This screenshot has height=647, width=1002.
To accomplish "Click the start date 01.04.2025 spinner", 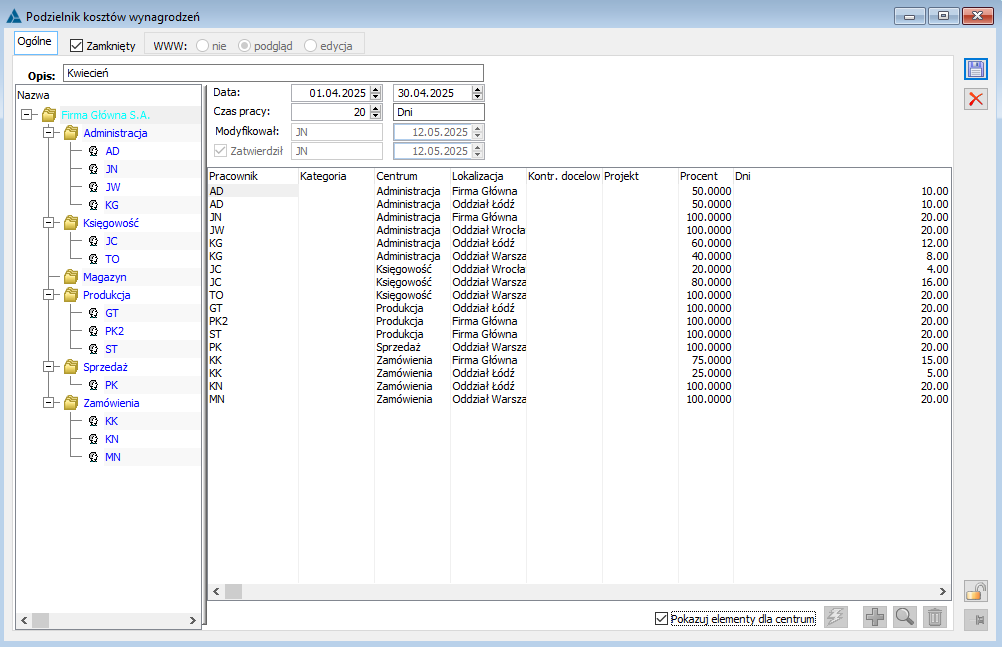I will click(x=376, y=93).
